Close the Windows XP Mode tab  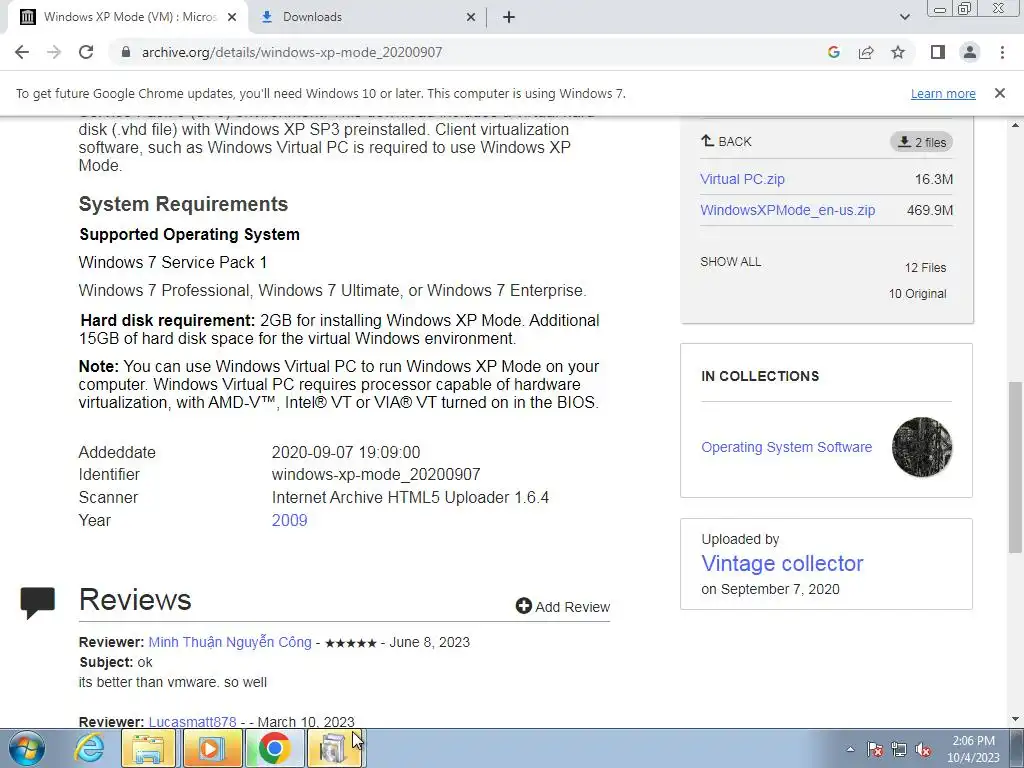point(232,17)
